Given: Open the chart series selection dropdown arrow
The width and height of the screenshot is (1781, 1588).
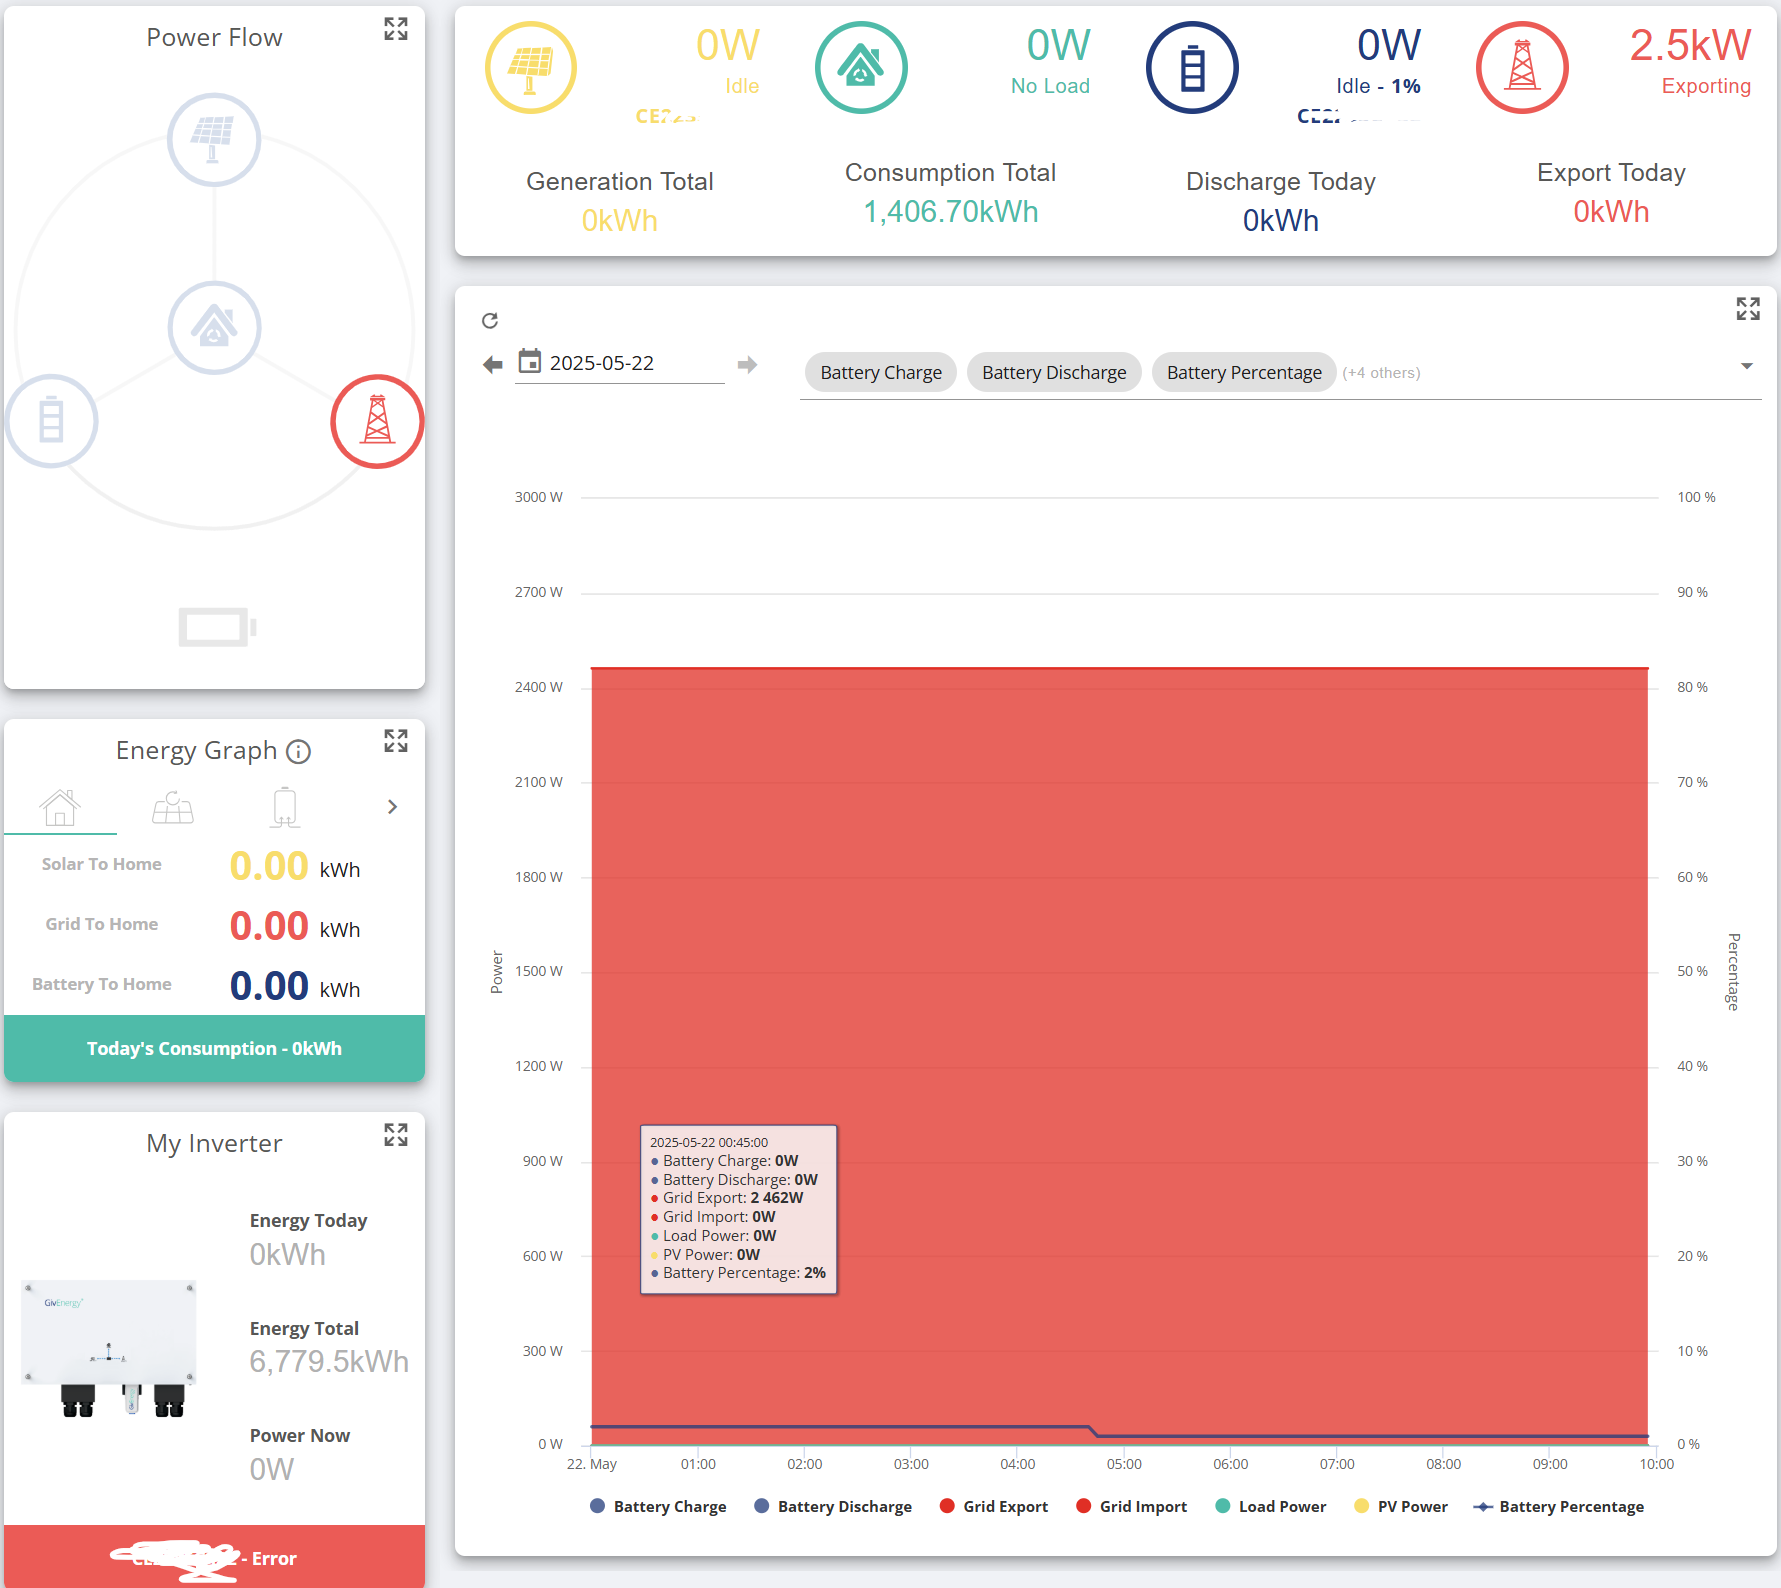Looking at the screenshot, I should click(1747, 366).
